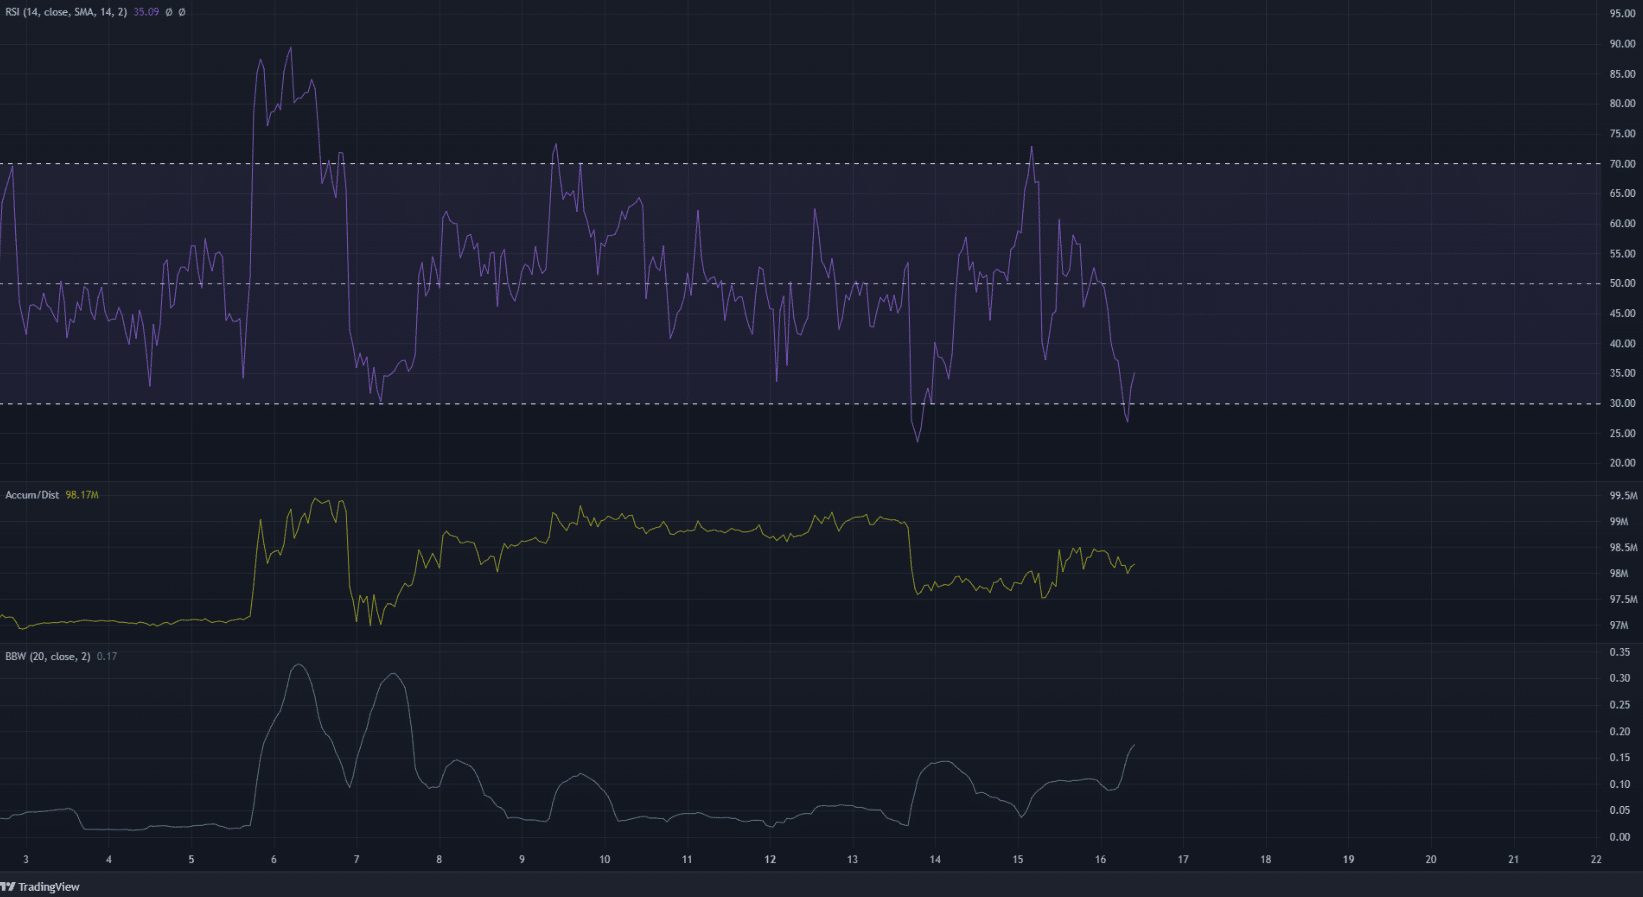Click date label 11 on the time axis
Viewport: 1643px width, 897px height.
687,859
